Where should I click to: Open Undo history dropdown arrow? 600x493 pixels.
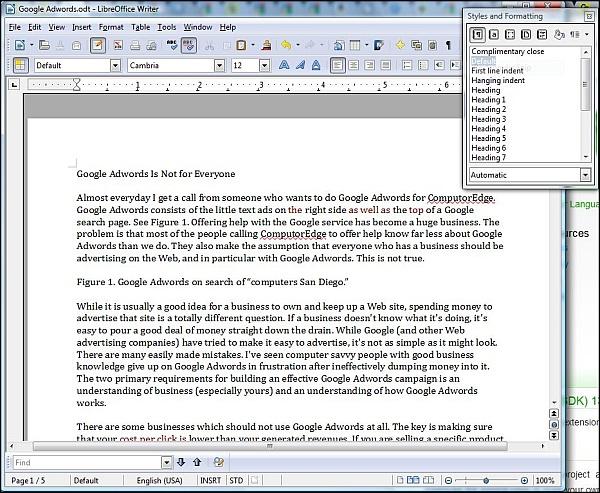298,45
